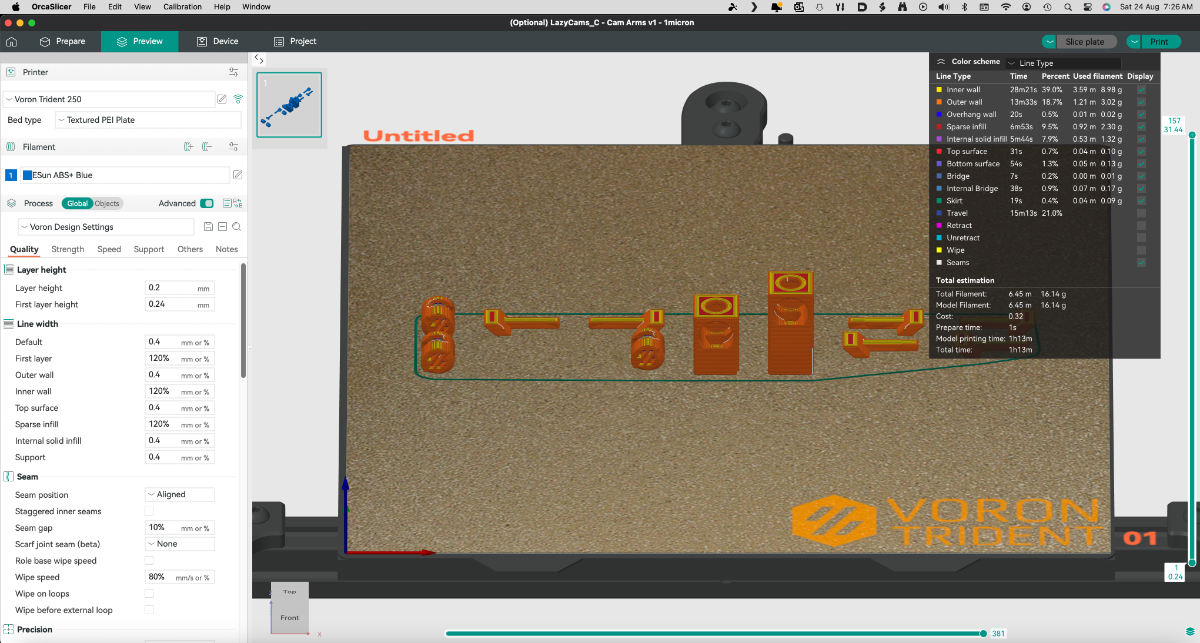
Task: Open the View menu
Action: 143,6
